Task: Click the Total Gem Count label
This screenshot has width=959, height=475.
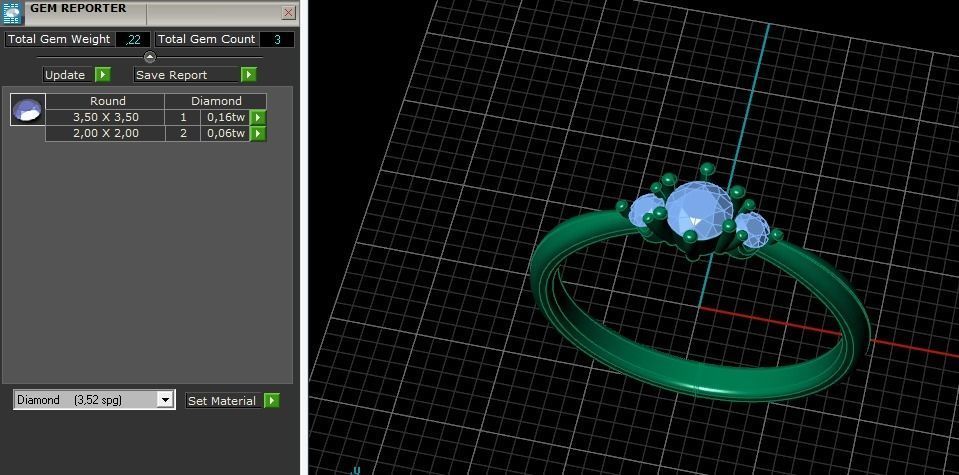Action: pyautogui.click(x=207, y=39)
